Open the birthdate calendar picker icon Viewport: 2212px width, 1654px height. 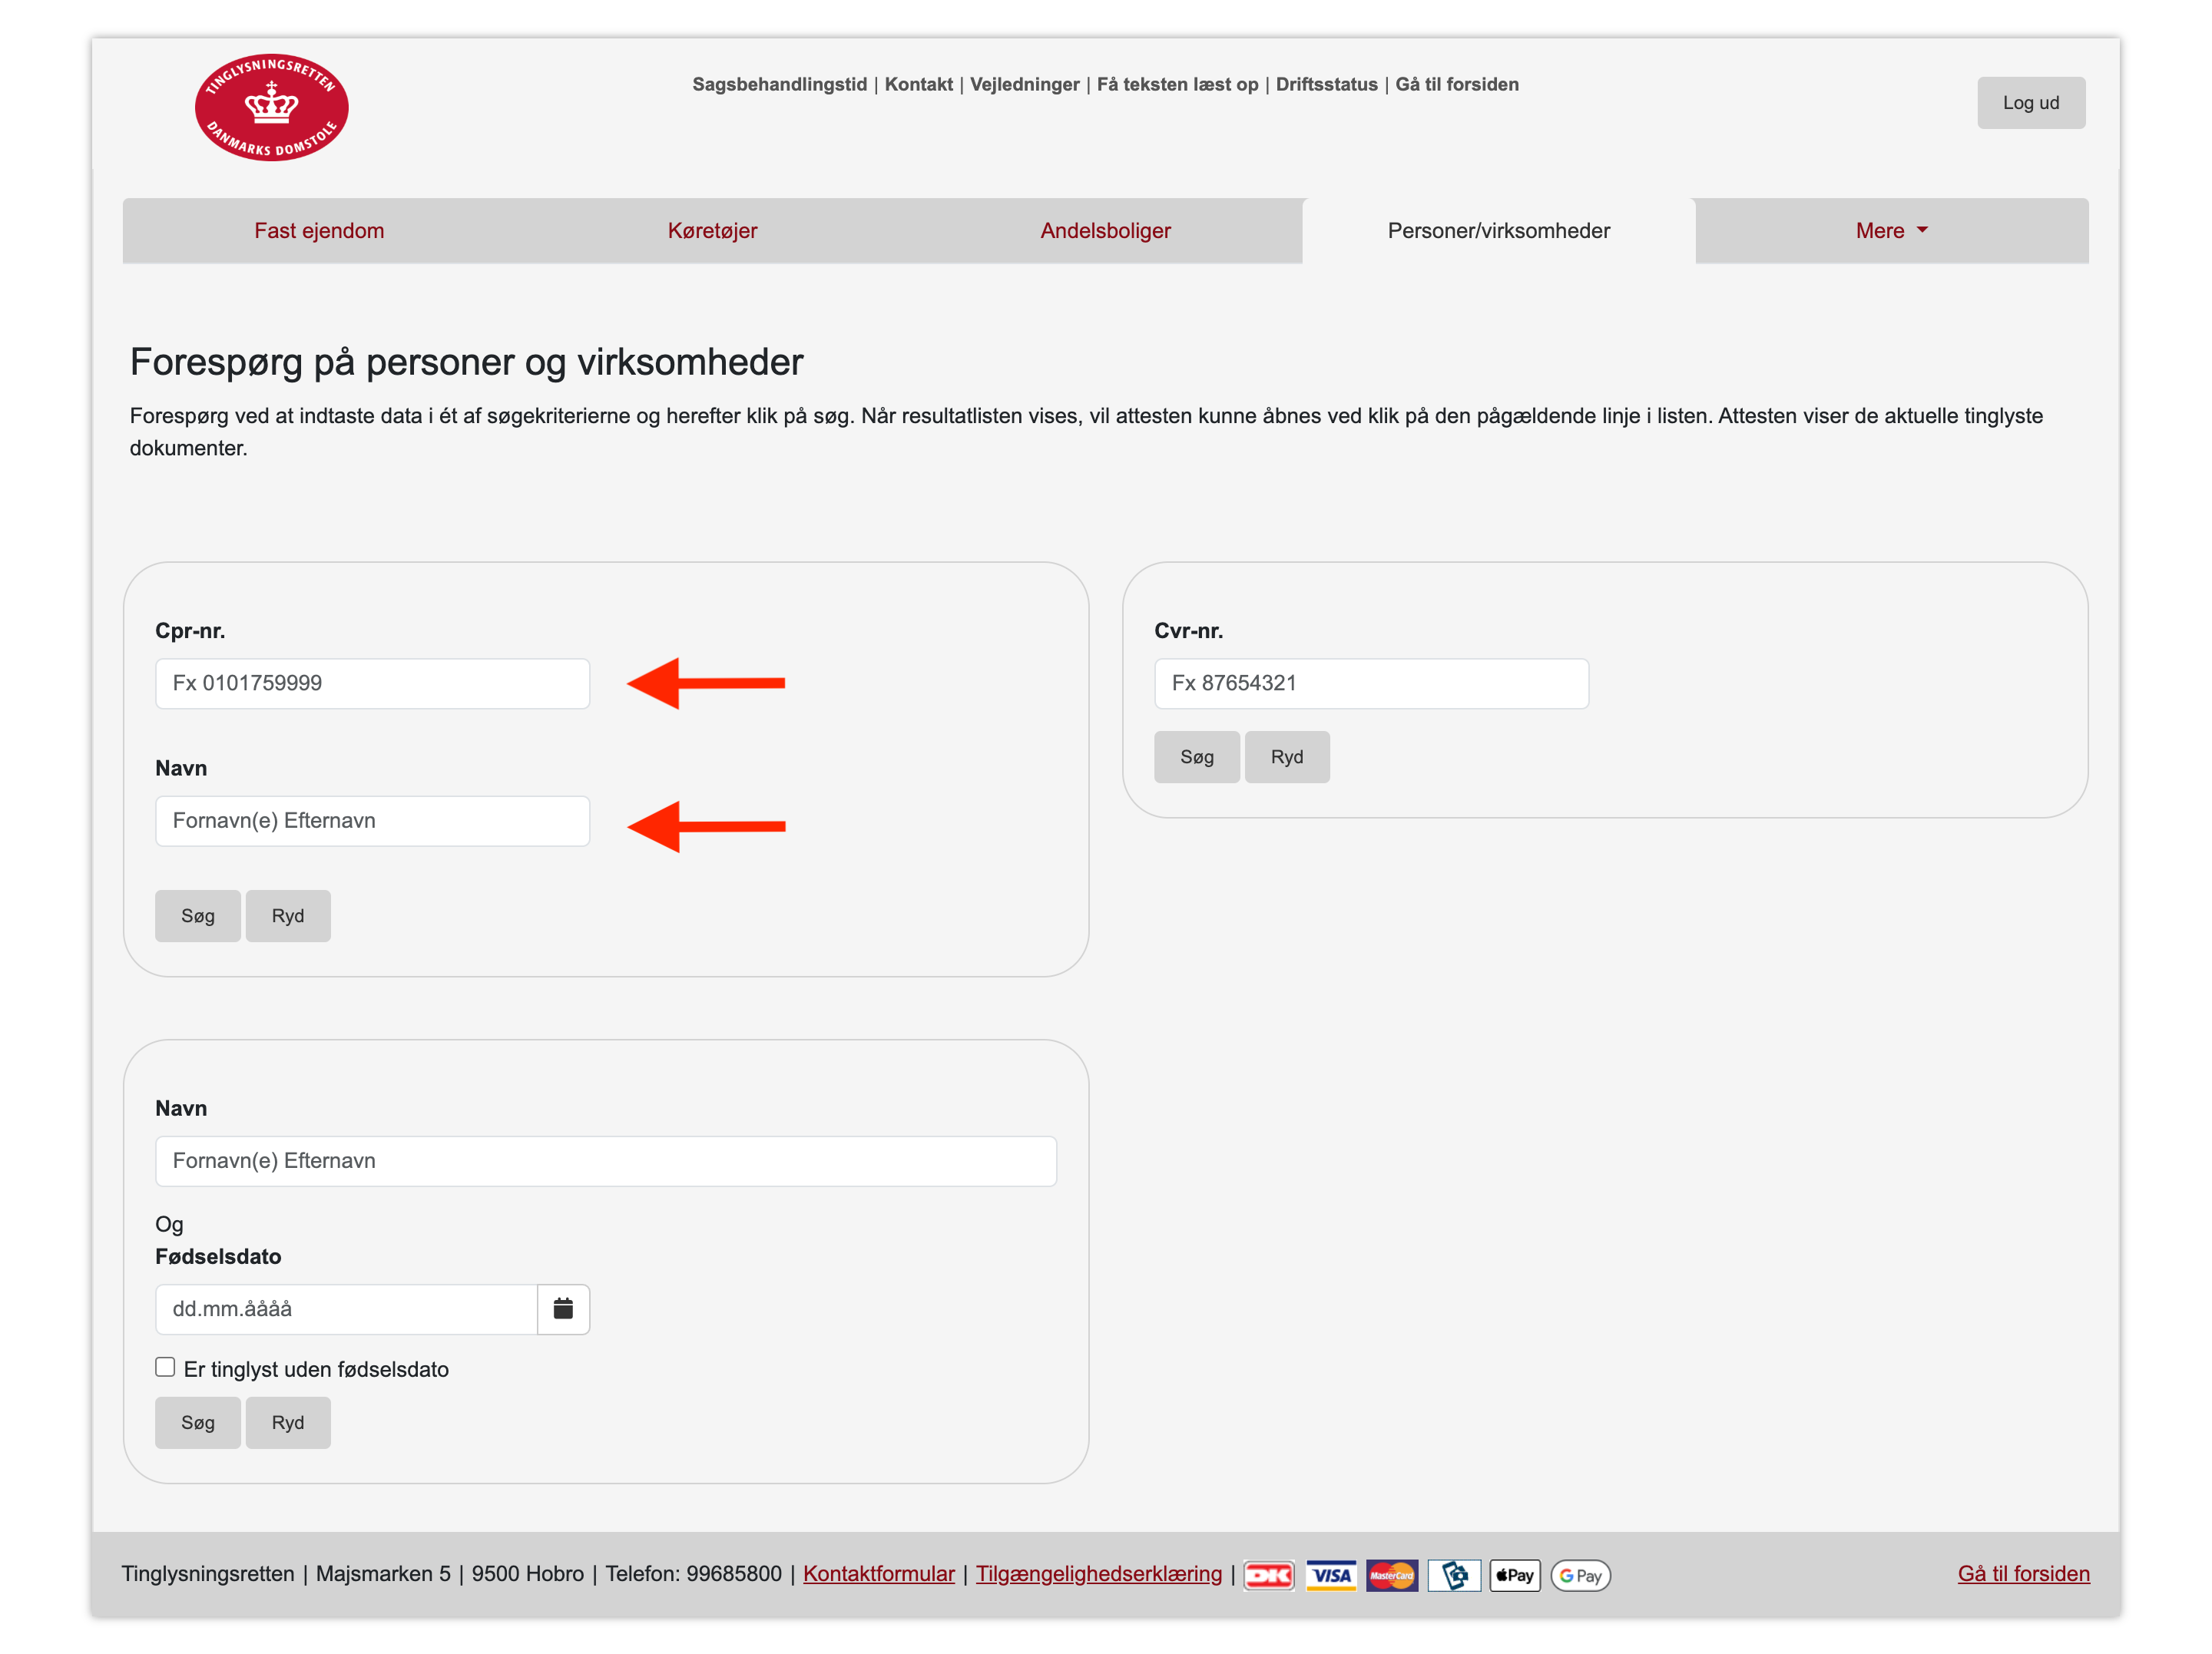[x=563, y=1308]
